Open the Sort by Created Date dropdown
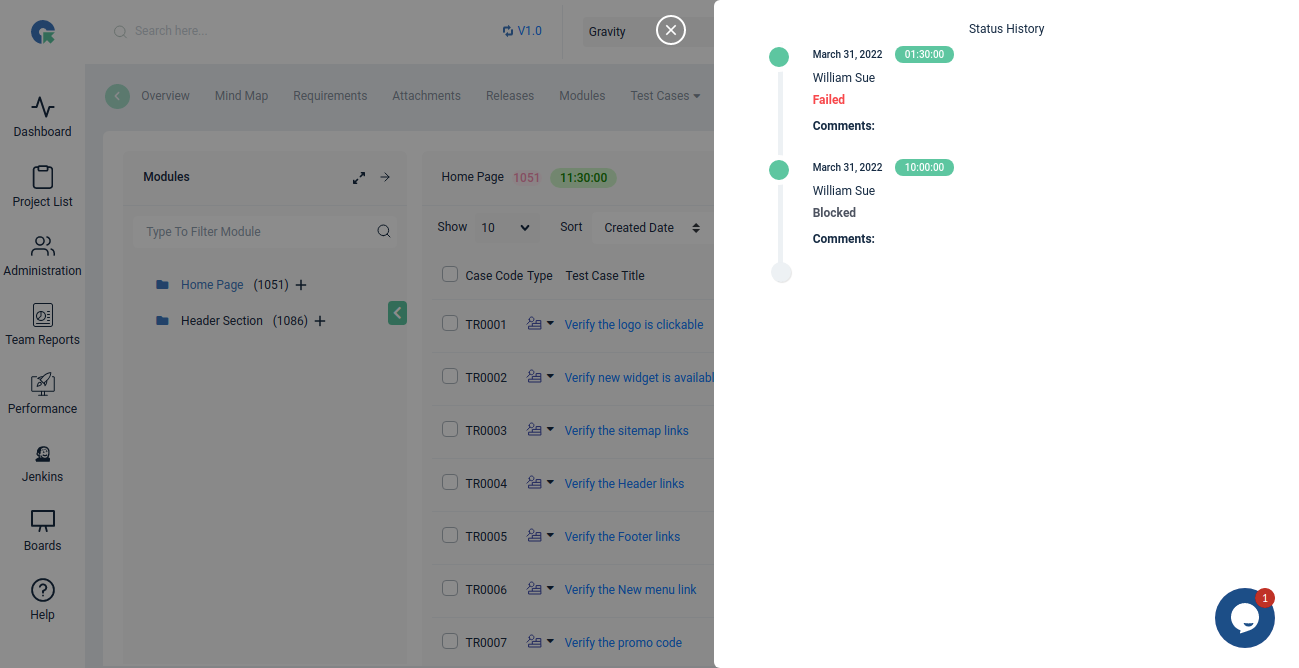This screenshot has height=668, width=1299. tap(652, 228)
